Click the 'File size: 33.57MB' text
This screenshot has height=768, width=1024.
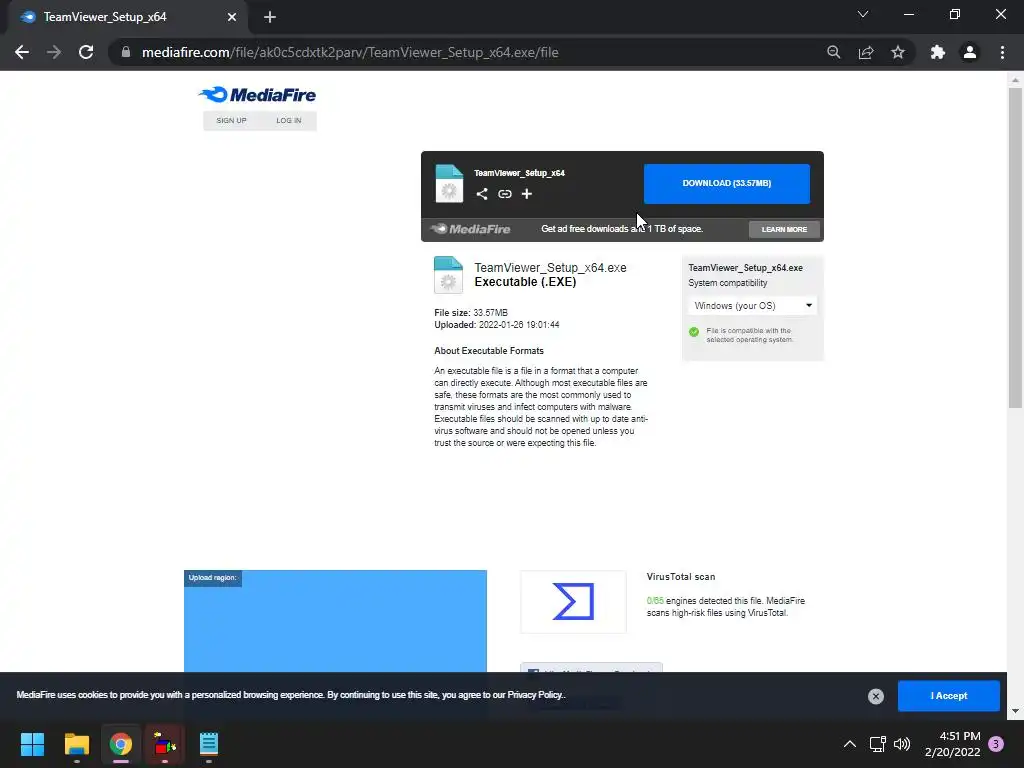pos(471,313)
